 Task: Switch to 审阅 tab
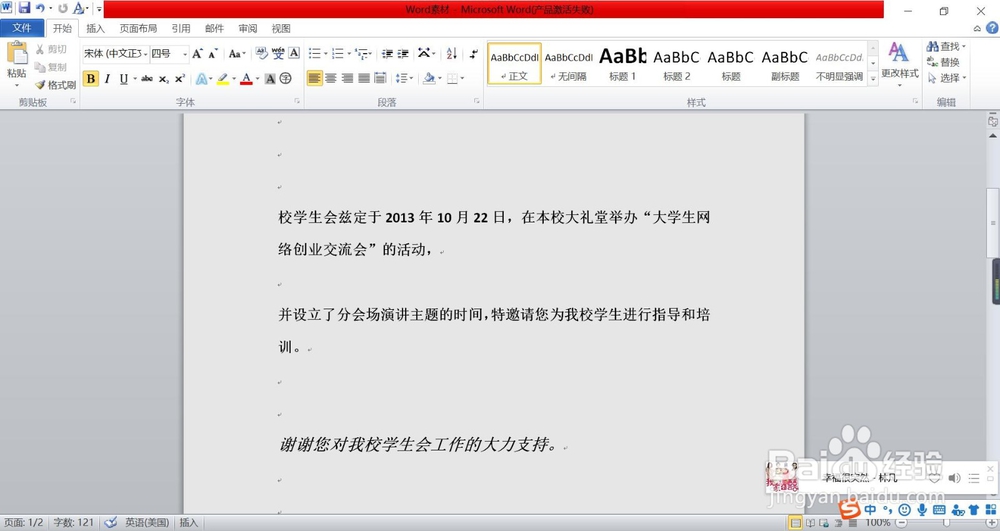[247, 28]
